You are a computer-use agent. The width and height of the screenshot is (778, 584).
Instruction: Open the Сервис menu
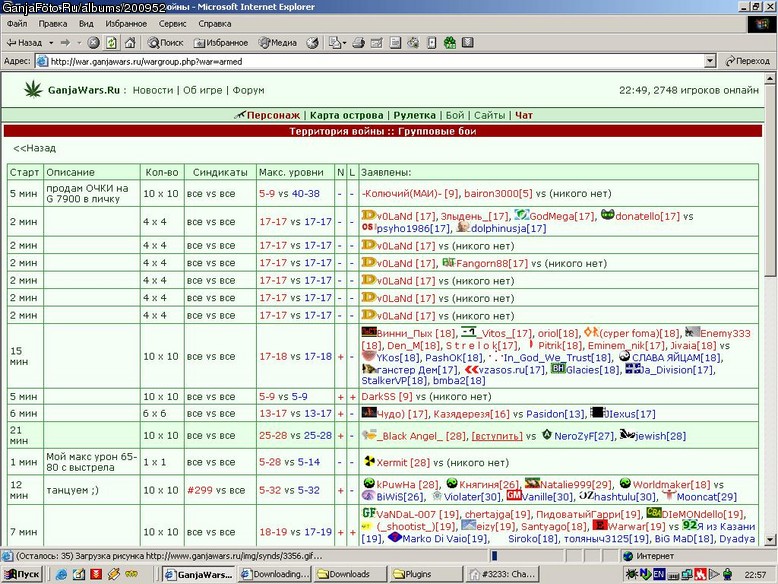tap(172, 24)
